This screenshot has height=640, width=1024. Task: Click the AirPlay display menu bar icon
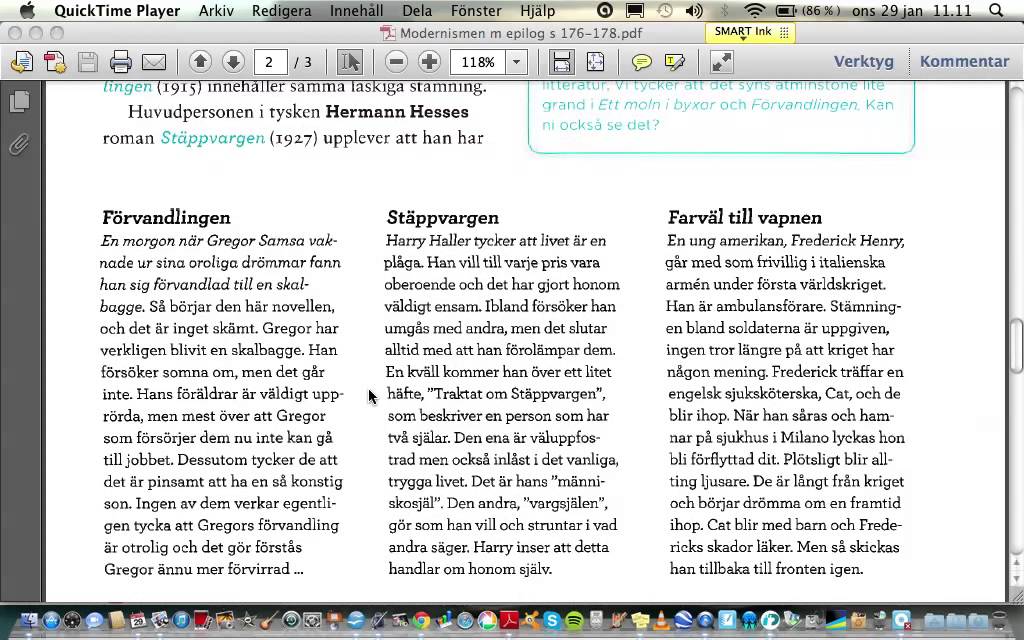pos(634,10)
